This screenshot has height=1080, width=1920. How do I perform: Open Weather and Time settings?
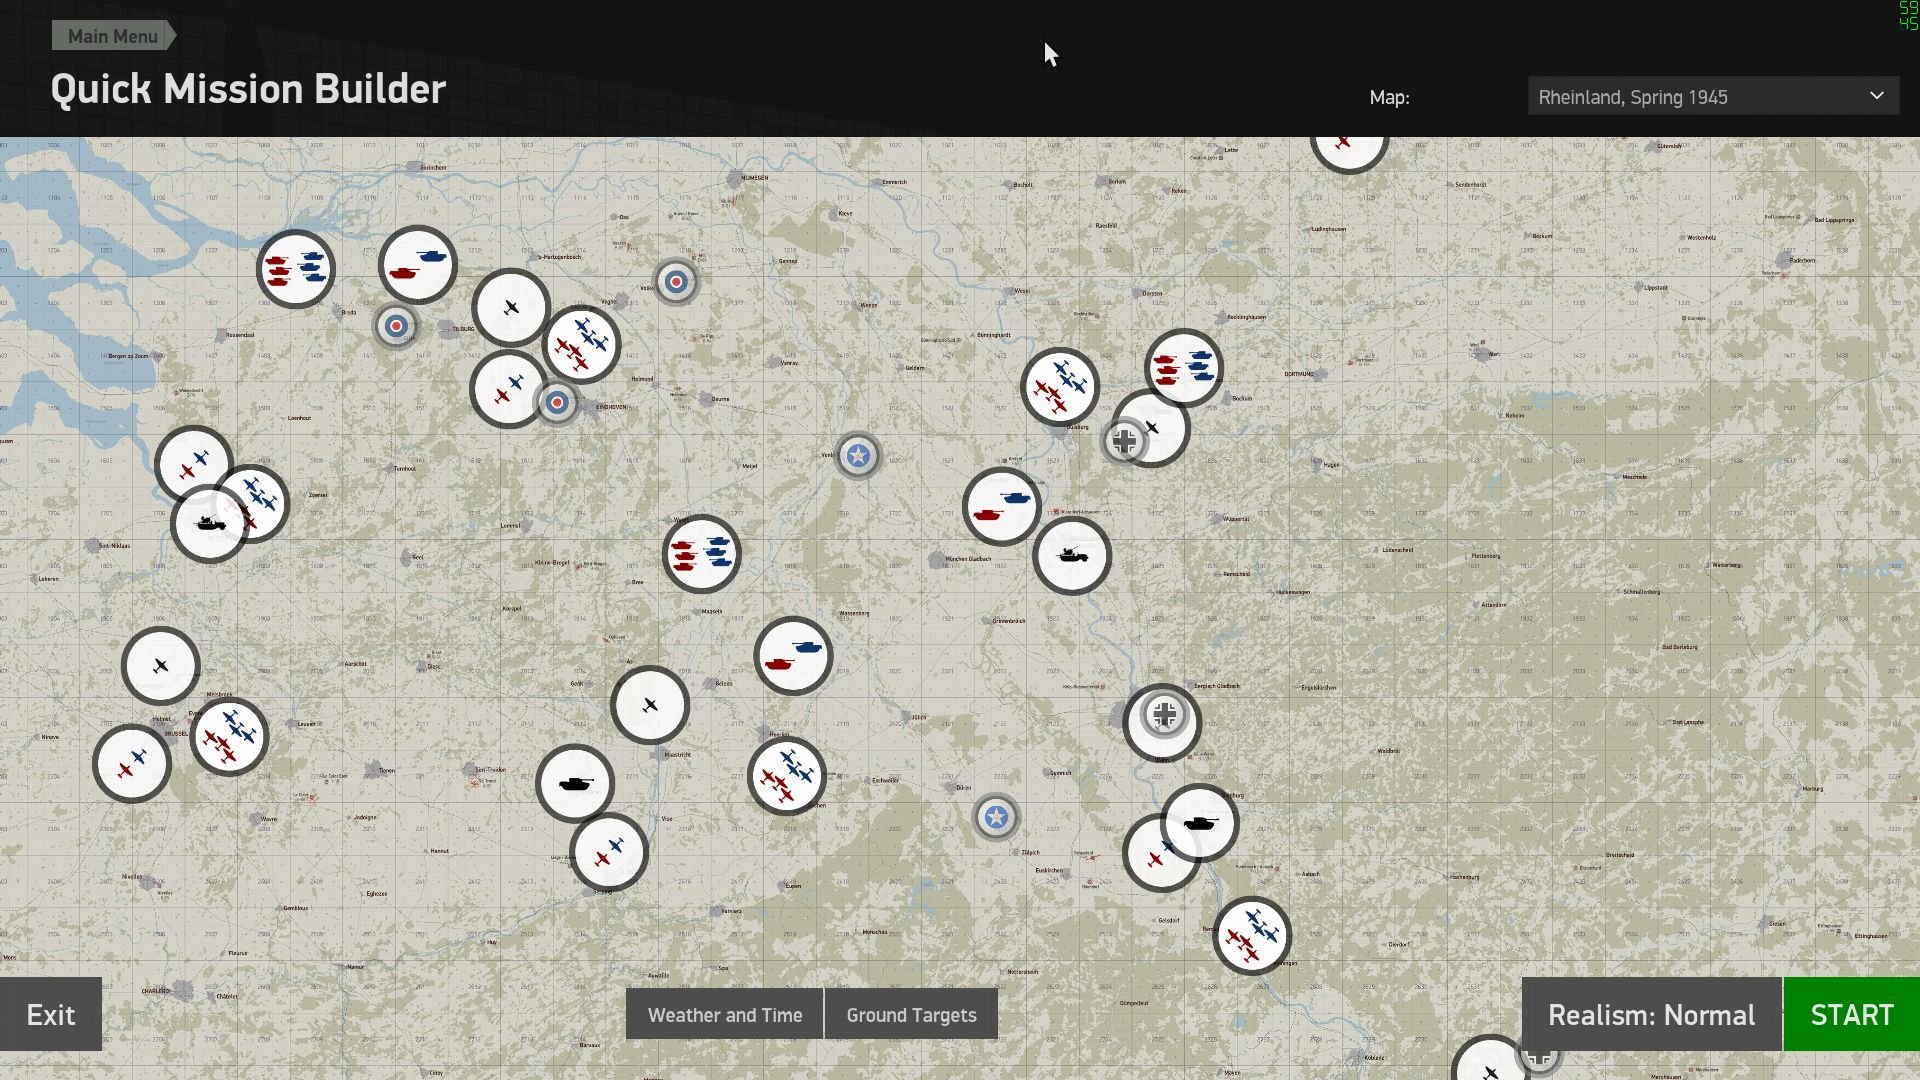(x=725, y=1015)
